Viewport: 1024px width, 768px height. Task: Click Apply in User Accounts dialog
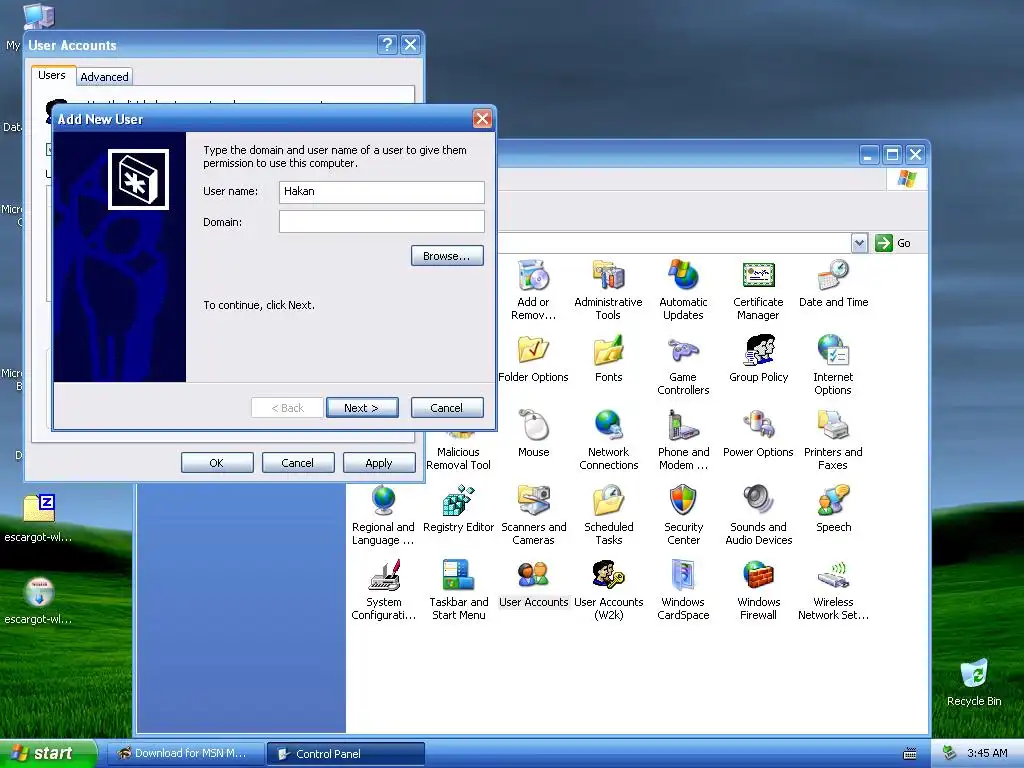379,462
